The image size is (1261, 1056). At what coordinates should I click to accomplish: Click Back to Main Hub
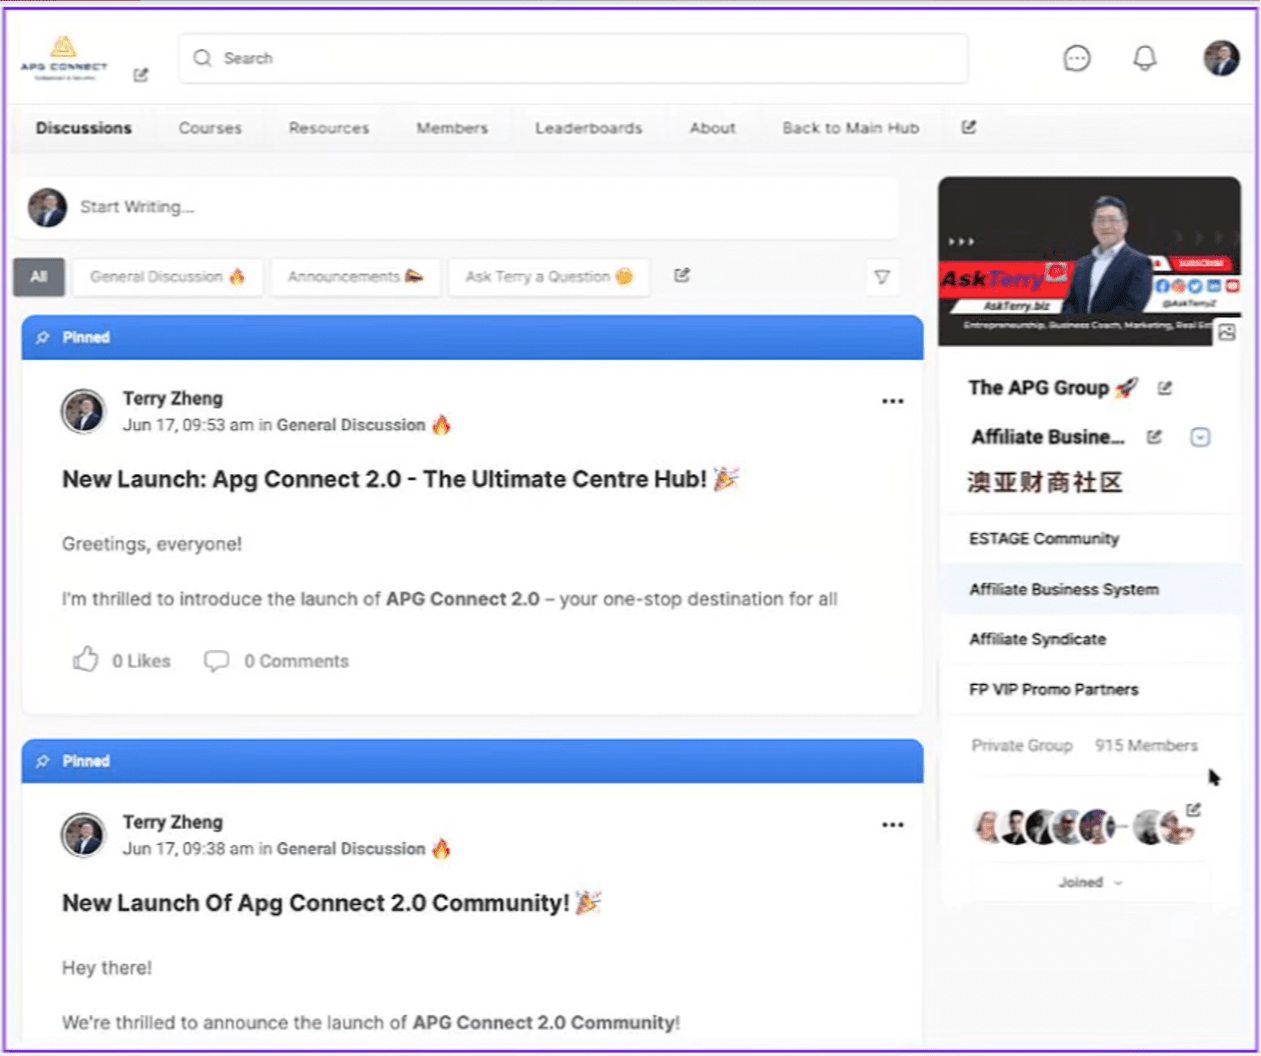[x=851, y=128]
